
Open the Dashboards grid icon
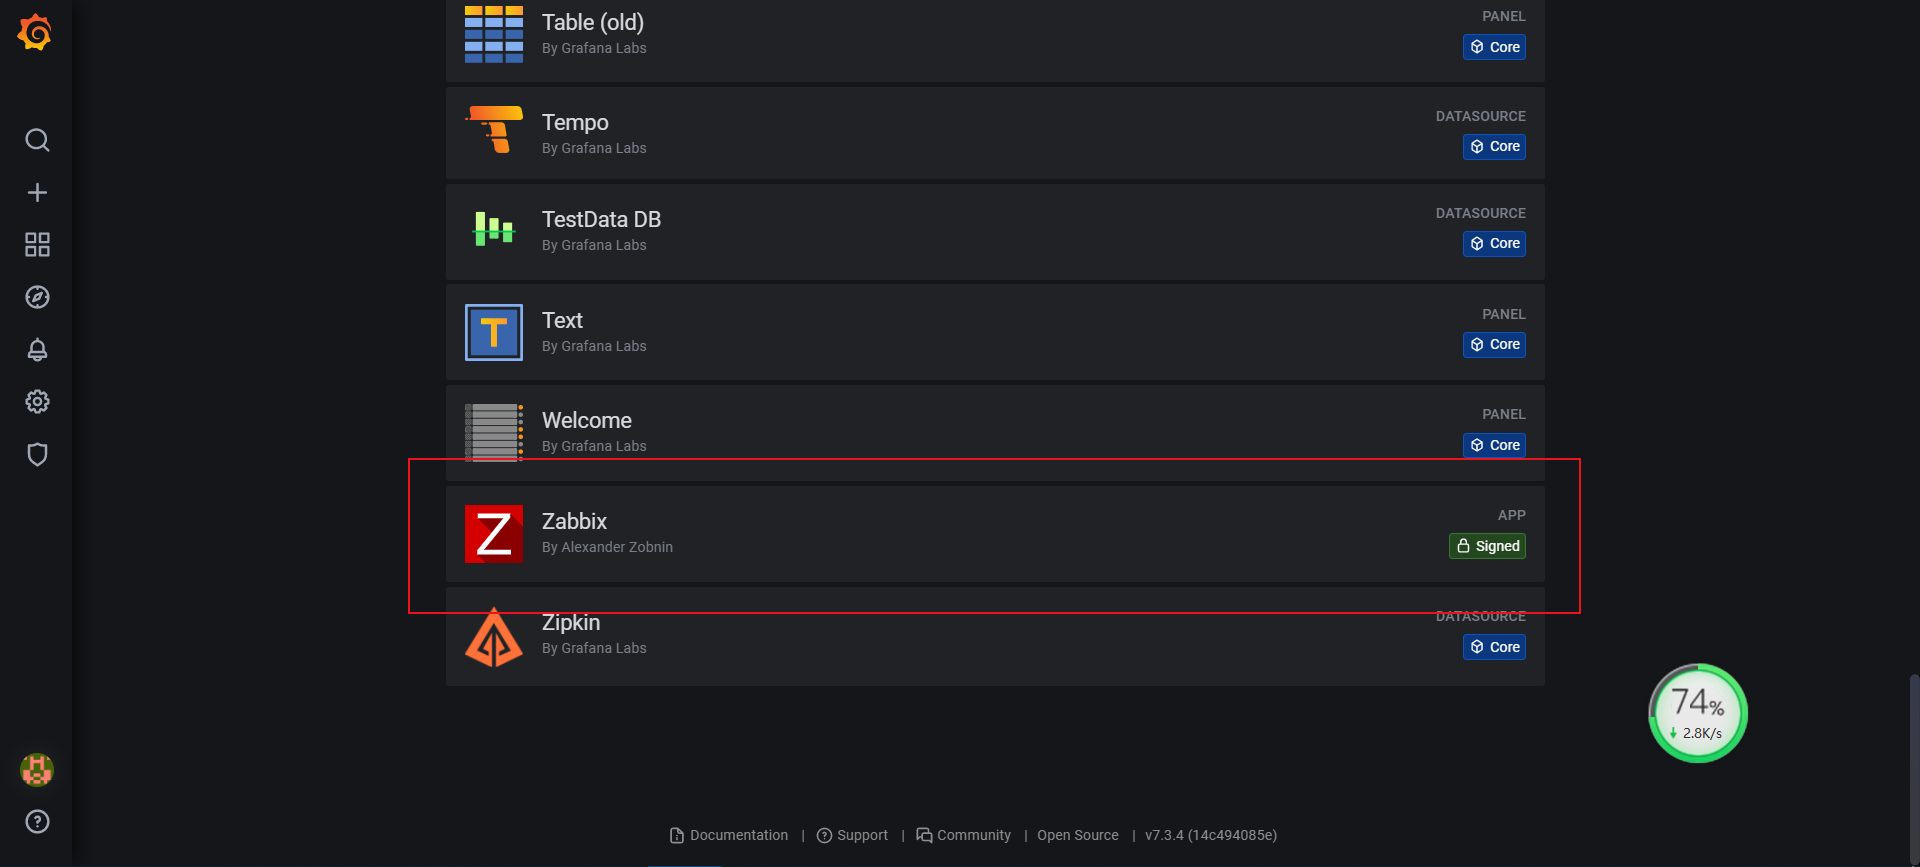click(x=37, y=245)
